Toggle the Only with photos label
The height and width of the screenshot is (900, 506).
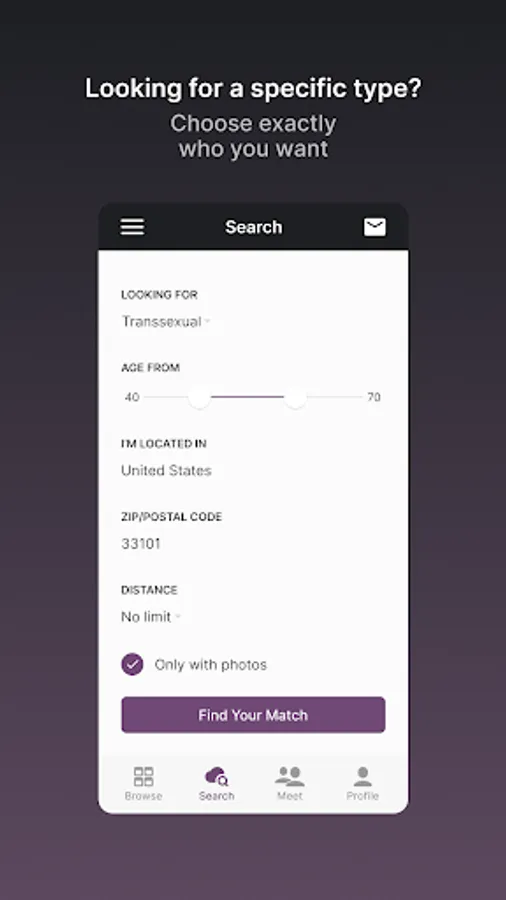point(211,665)
